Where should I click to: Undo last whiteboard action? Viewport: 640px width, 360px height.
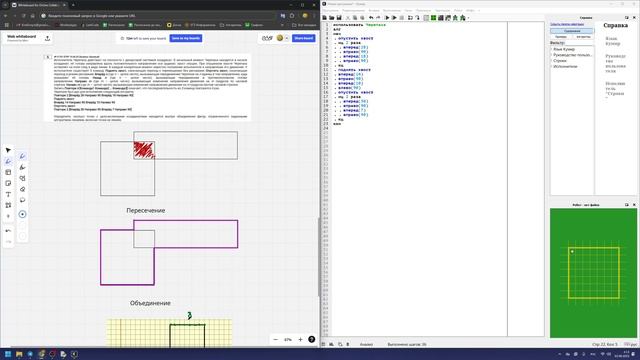[8, 231]
